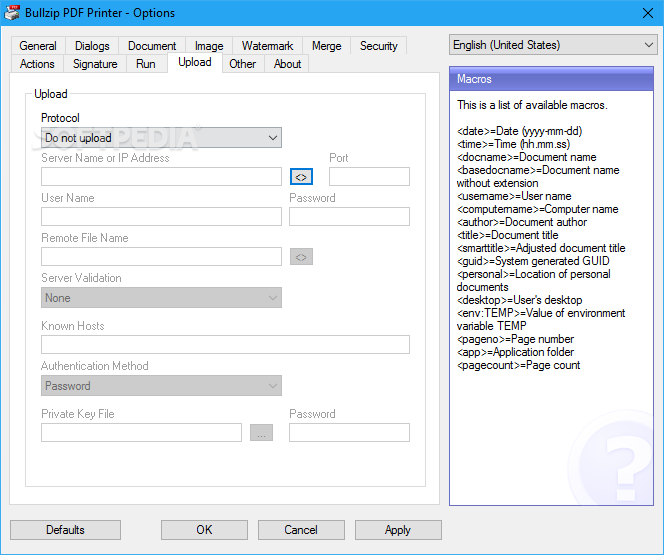Click the <computername>=Computer name macro line
This screenshot has width=664, height=555.
pos(537,209)
